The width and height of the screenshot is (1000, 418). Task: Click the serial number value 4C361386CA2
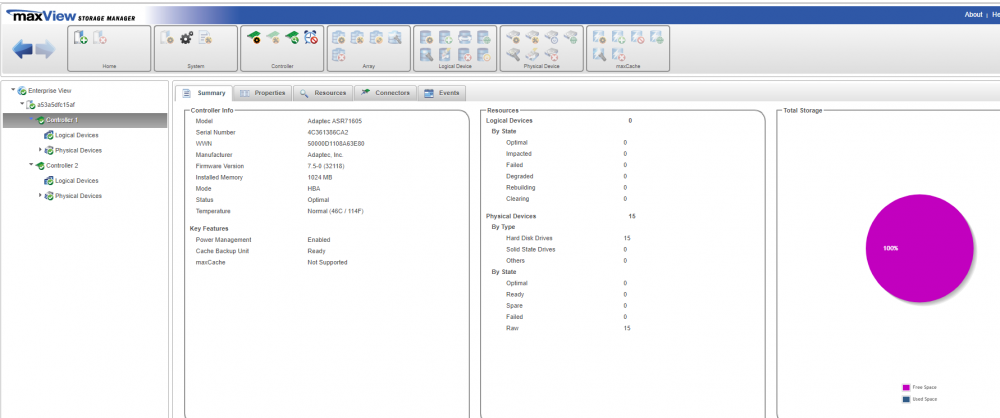pos(328,133)
